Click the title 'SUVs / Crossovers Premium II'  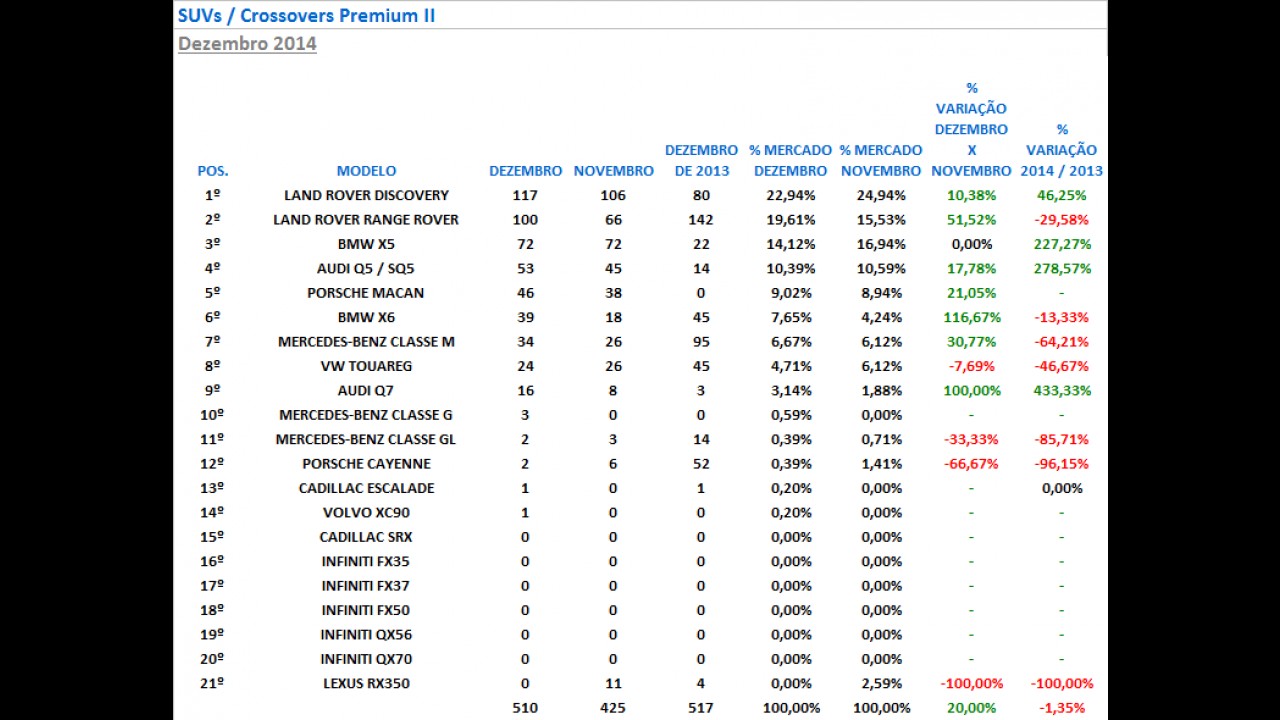pos(306,15)
